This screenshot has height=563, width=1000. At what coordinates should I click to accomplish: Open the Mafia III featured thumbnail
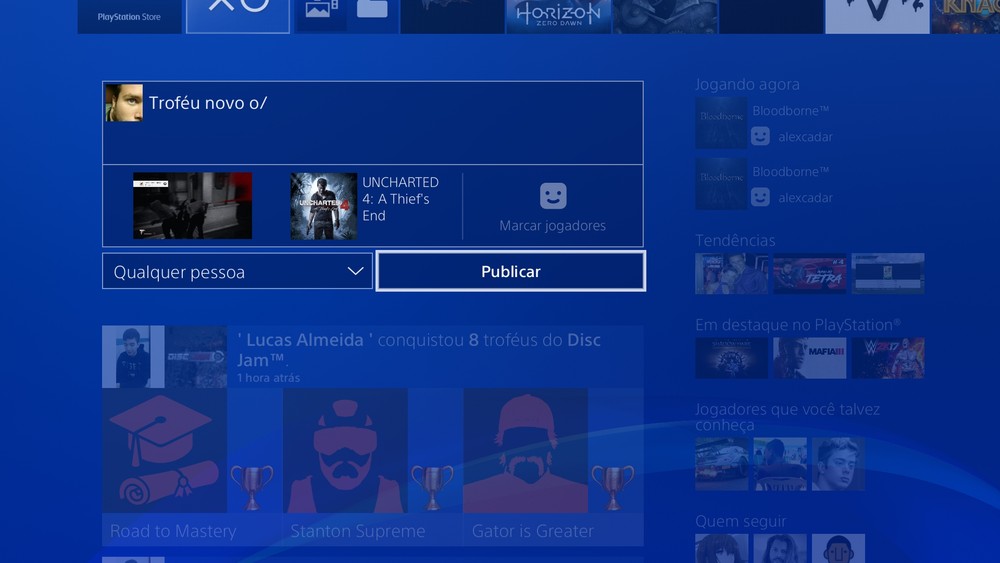tap(810, 358)
